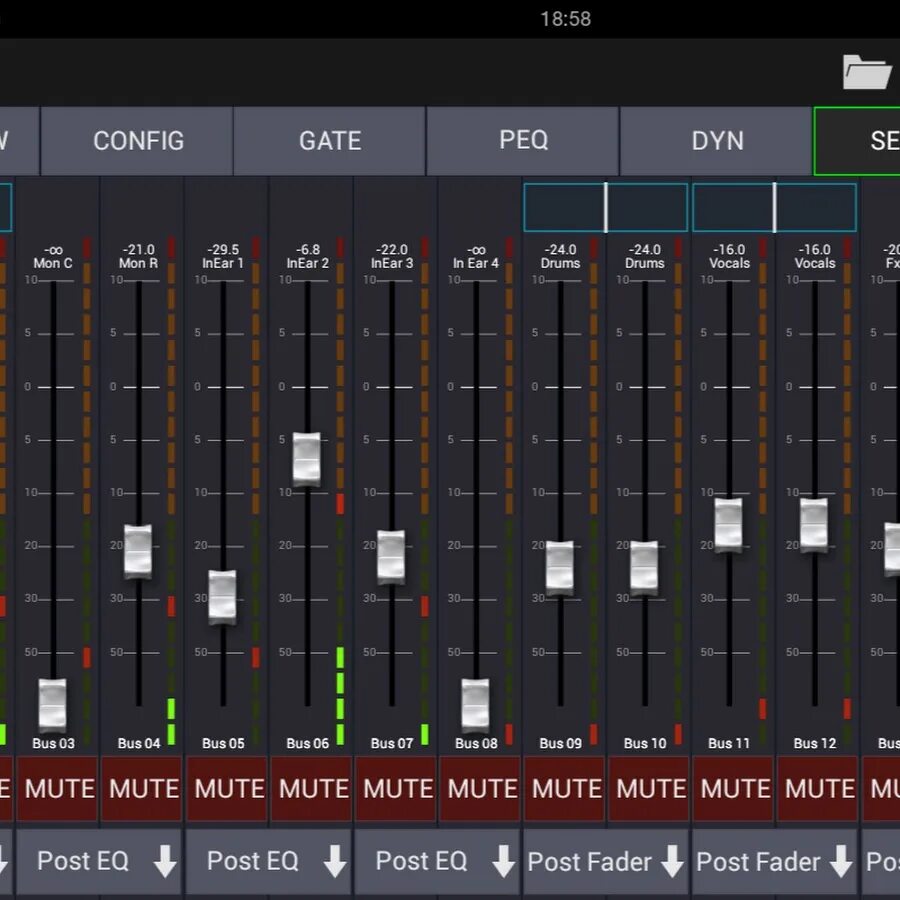Click the Bus 10 label
900x900 pixels.
tap(645, 743)
